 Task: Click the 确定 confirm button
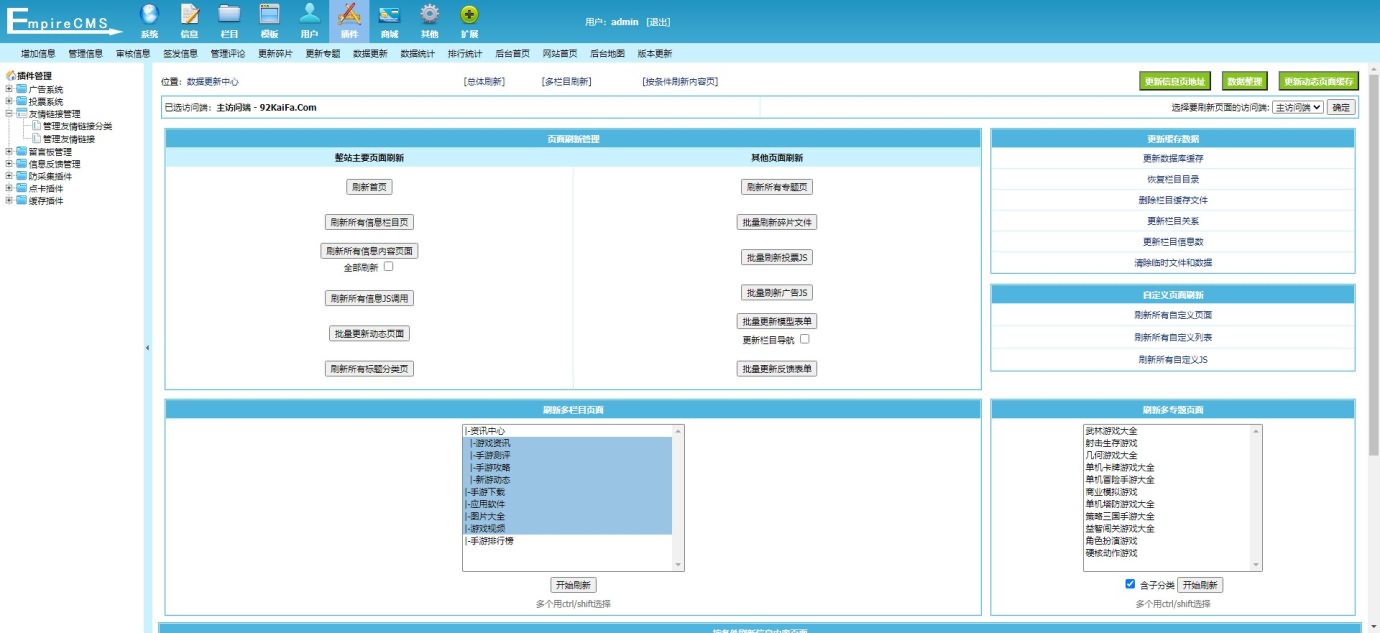pyautogui.click(x=1341, y=107)
